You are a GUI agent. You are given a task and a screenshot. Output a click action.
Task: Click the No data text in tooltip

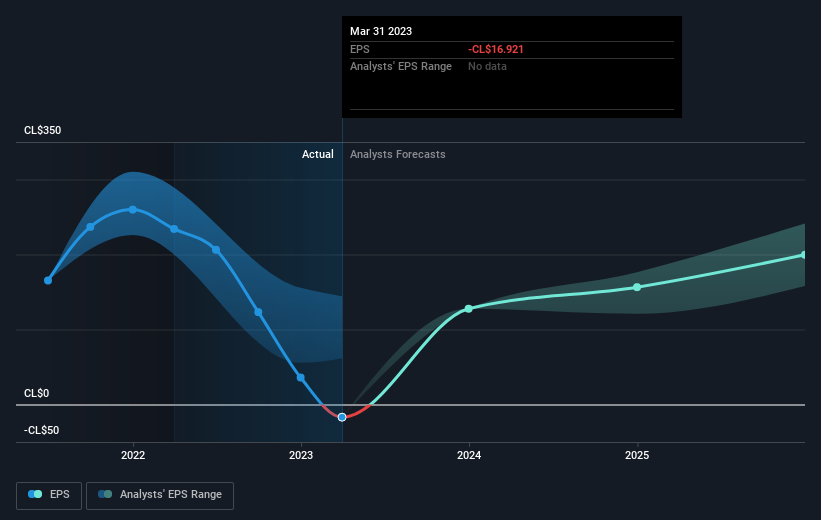[x=487, y=67]
